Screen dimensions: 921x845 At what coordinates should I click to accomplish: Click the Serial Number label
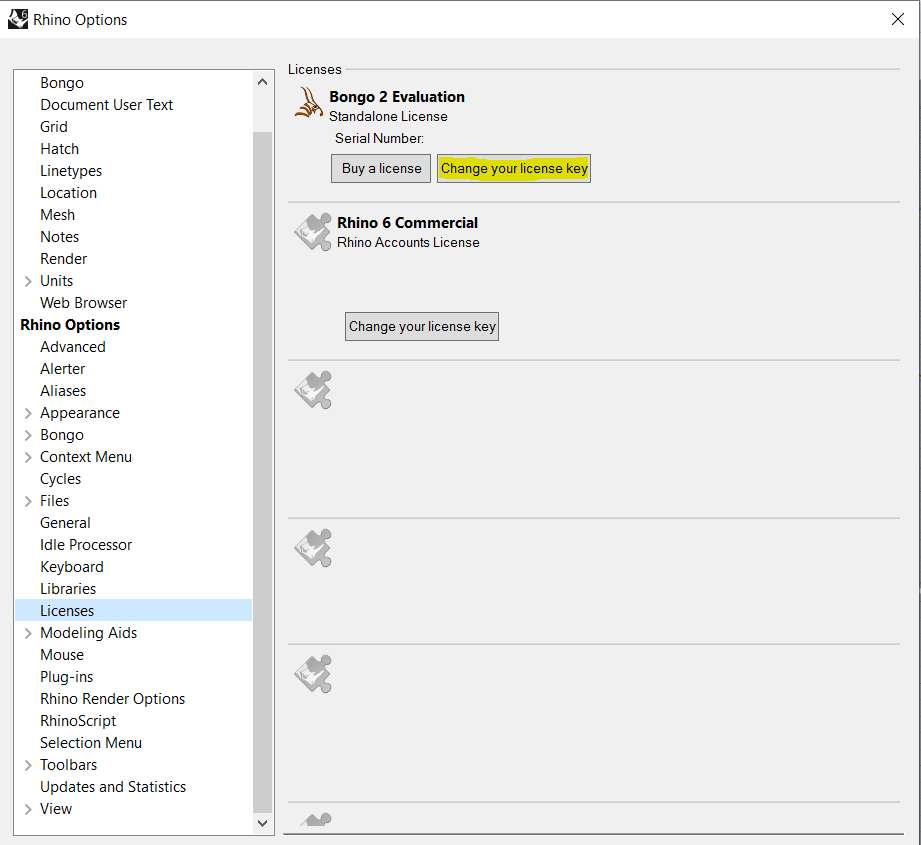coord(379,139)
